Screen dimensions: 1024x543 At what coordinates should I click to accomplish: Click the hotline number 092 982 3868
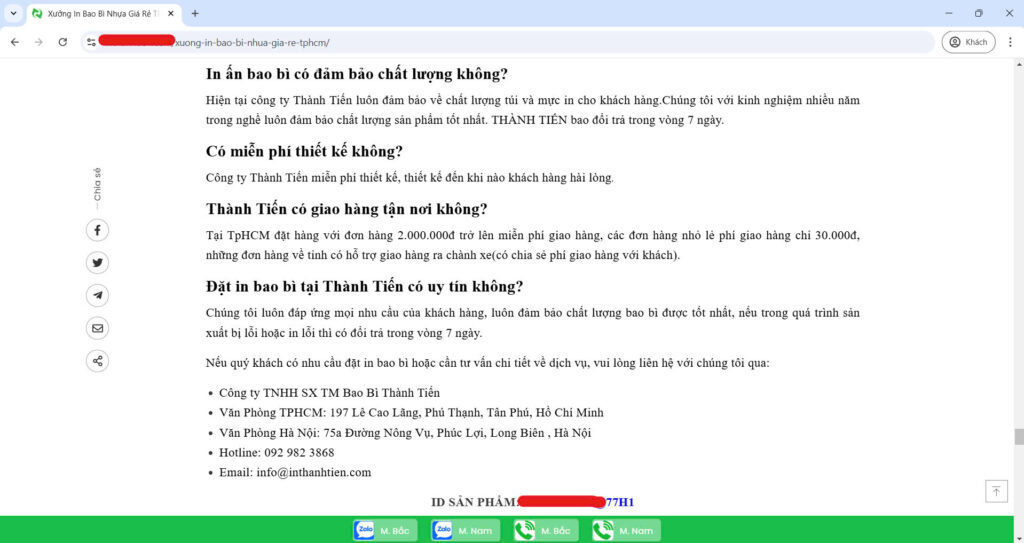coord(299,452)
